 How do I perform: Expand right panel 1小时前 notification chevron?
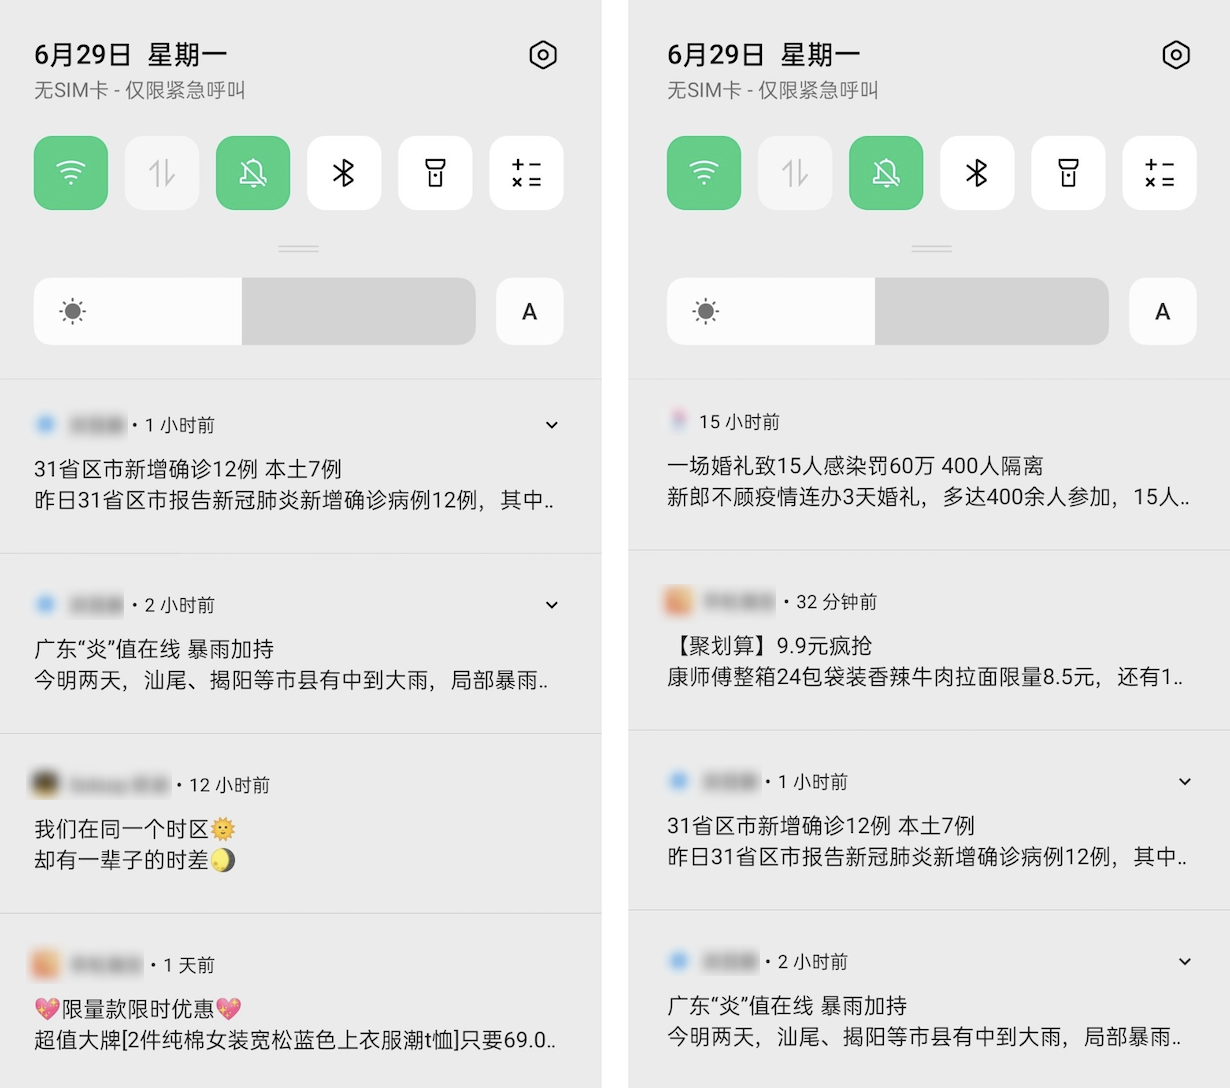[1185, 782]
